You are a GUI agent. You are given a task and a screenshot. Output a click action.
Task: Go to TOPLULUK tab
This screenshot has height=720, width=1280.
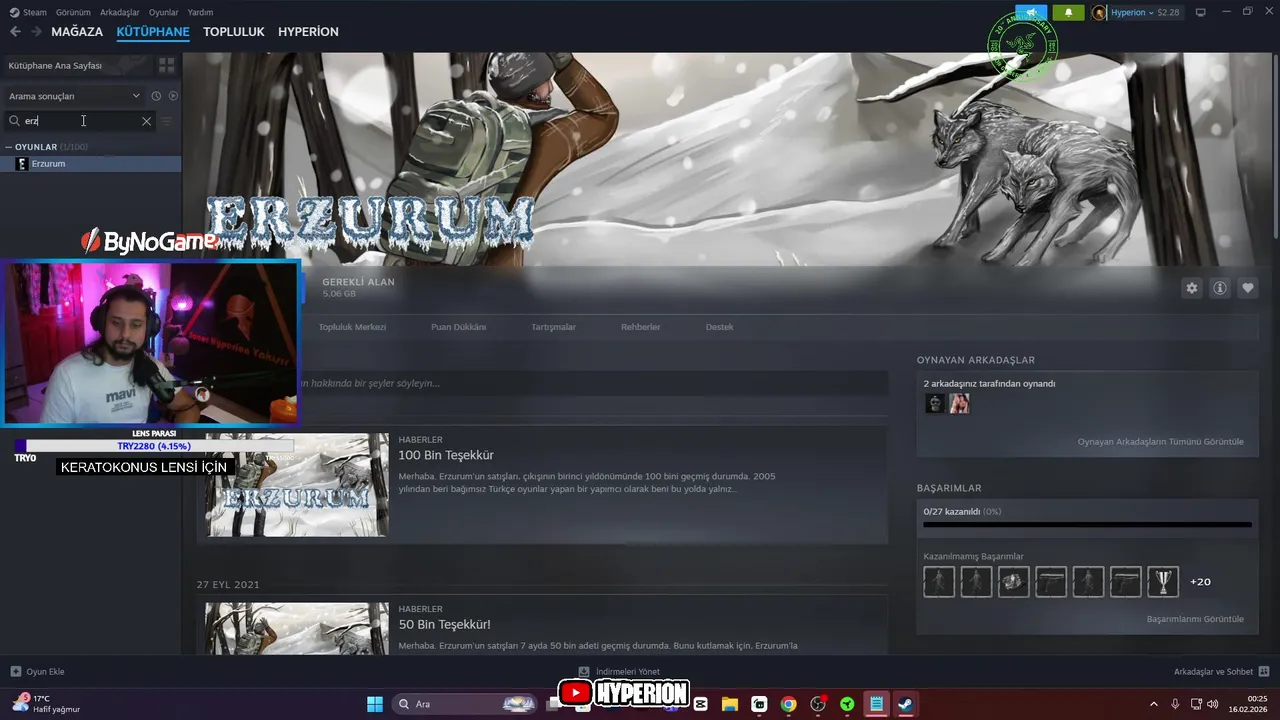pos(234,32)
